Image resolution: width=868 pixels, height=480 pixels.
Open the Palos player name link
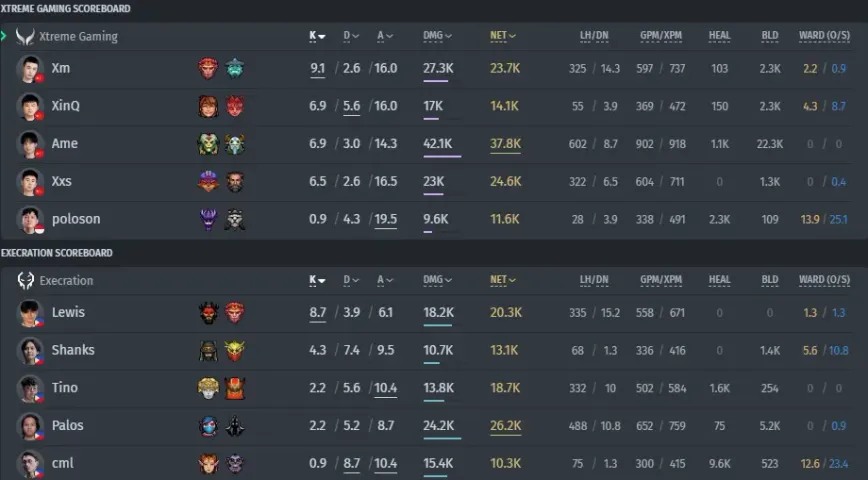68,425
